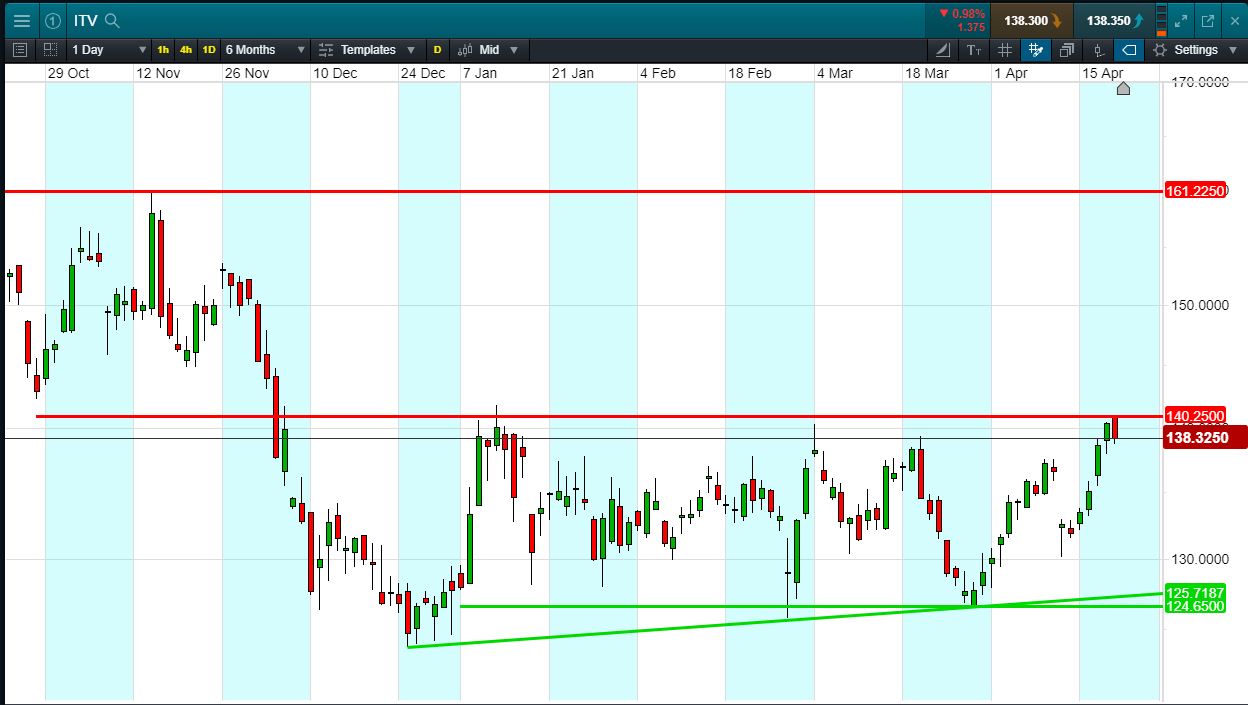Switch to 1h quick interval
1248x705 pixels.
click(163, 49)
